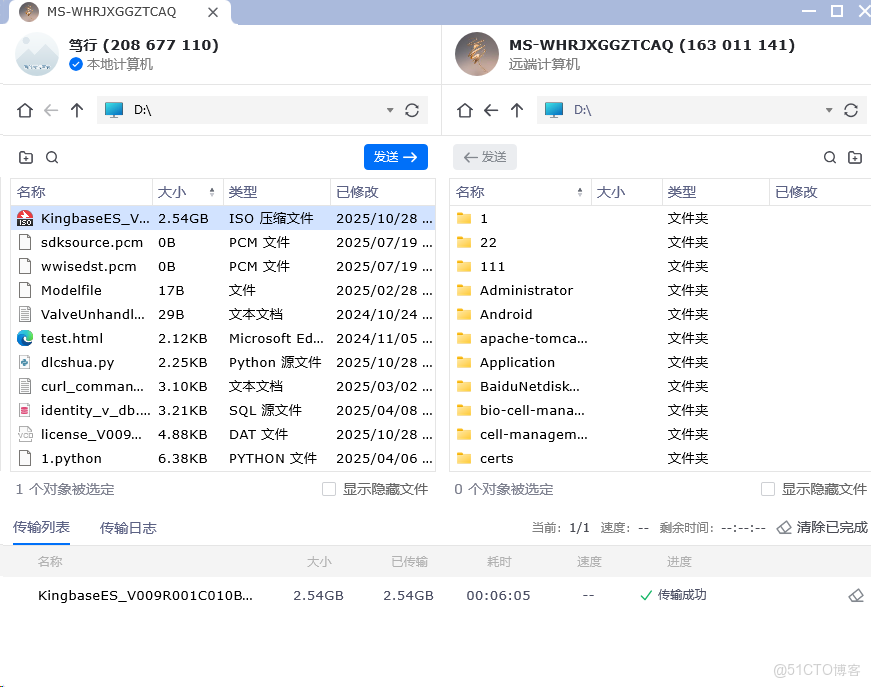871x687 pixels.
Task: Select ValveUnhandl... text document
Action: [x=223, y=314]
